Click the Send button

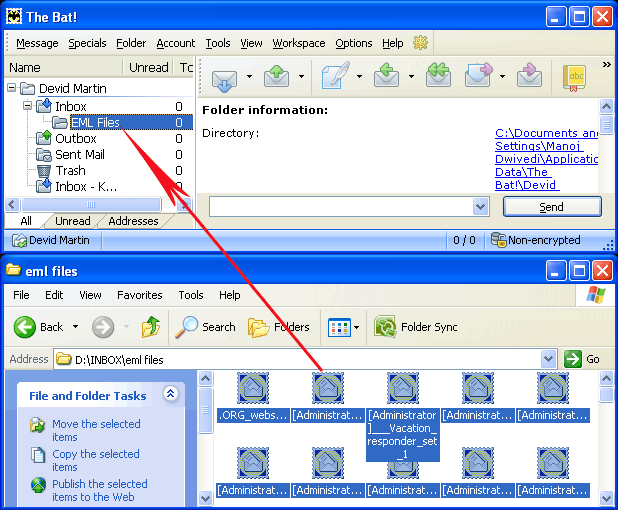tap(552, 207)
